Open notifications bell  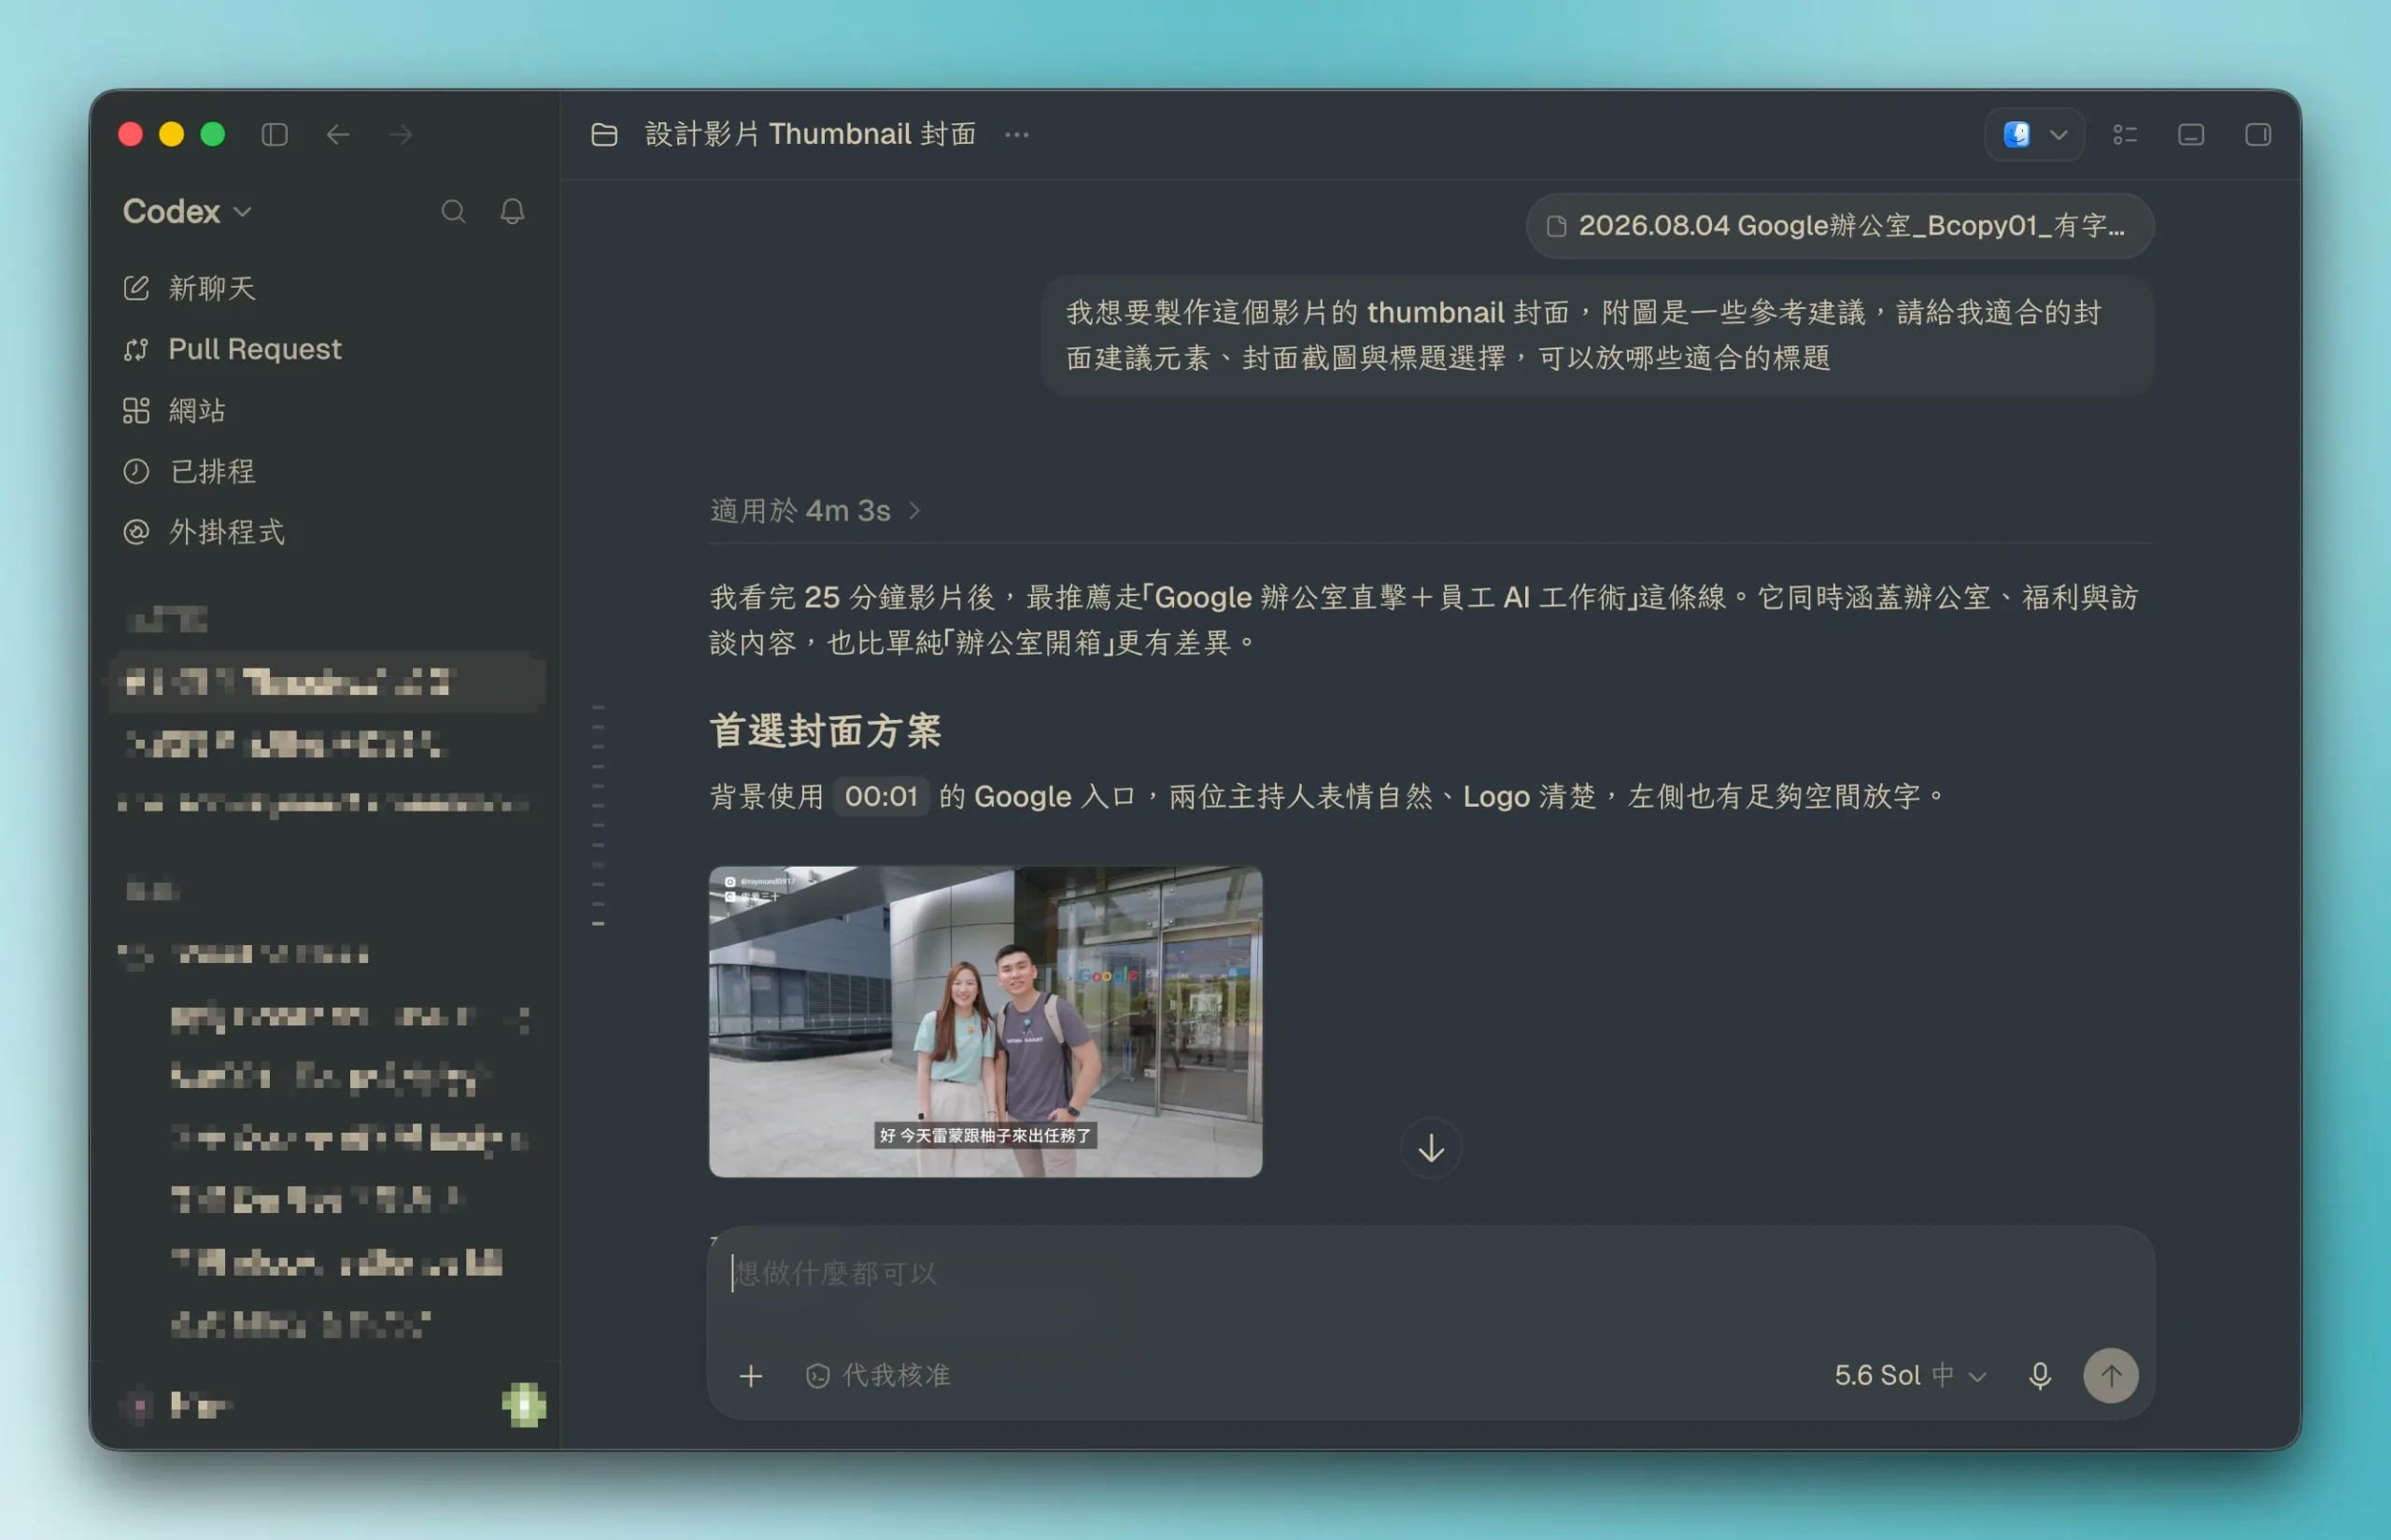(x=512, y=211)
